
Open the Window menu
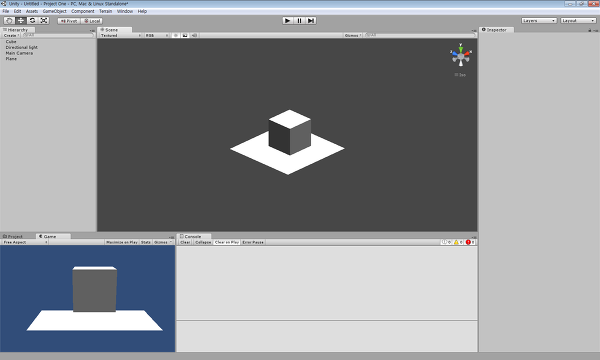click(x=125, y=11)
